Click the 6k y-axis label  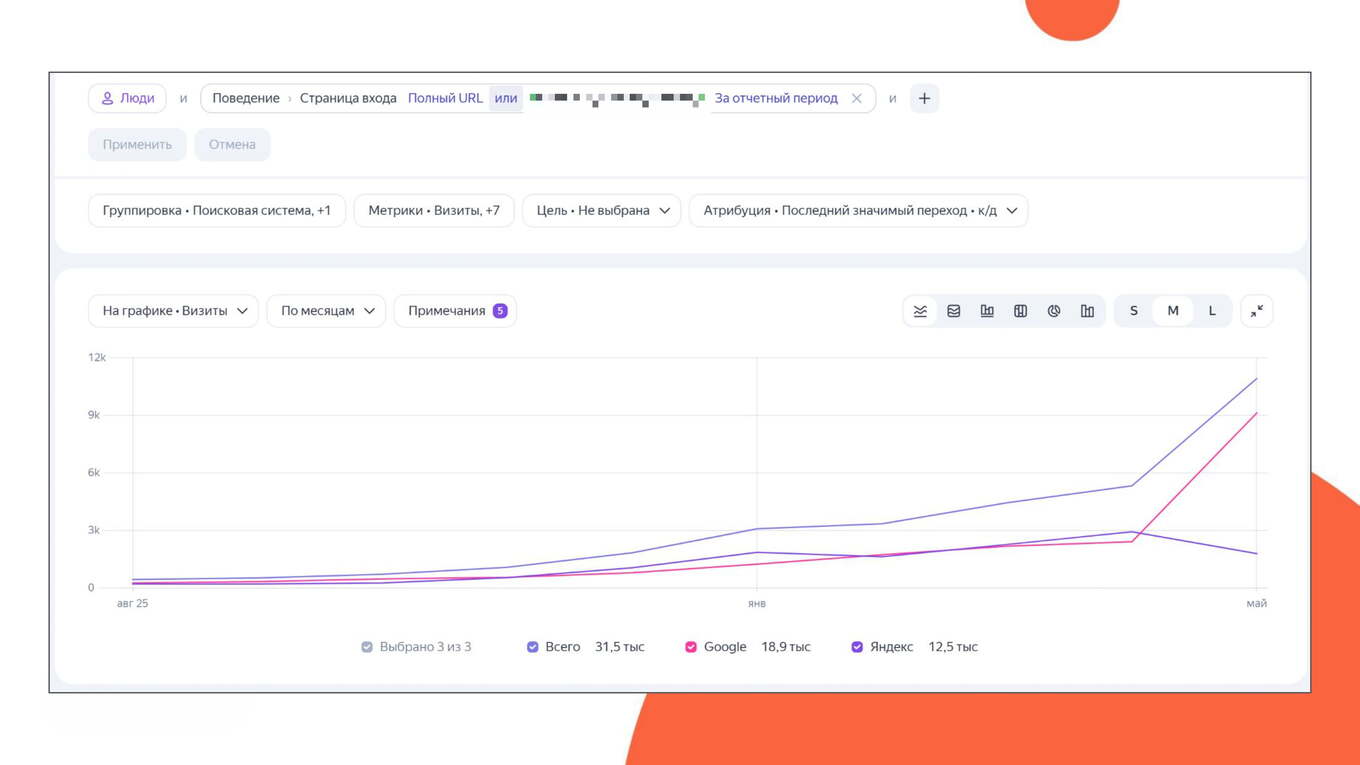[94, 472]
